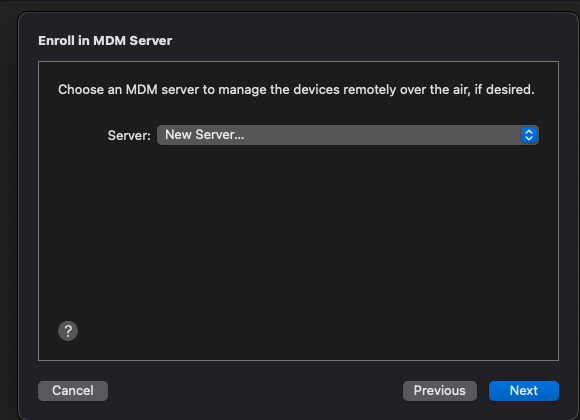Click the round gray help button
Screen dimensions: 580x420
coord(68,331)
